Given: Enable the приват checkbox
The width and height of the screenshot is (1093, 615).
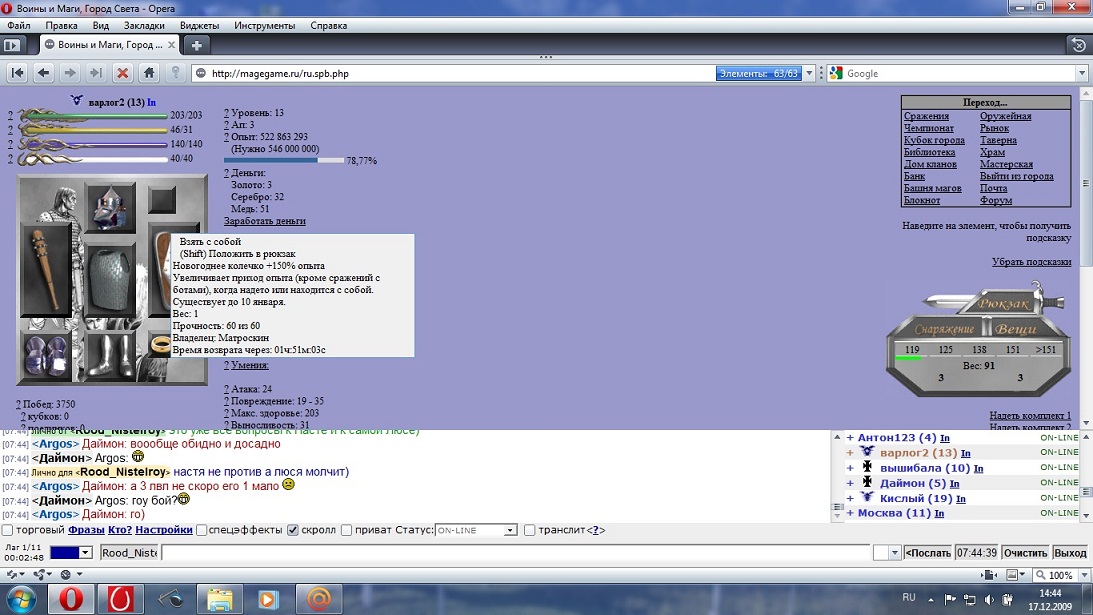Looking at the screenshot, I should (346, 531).
